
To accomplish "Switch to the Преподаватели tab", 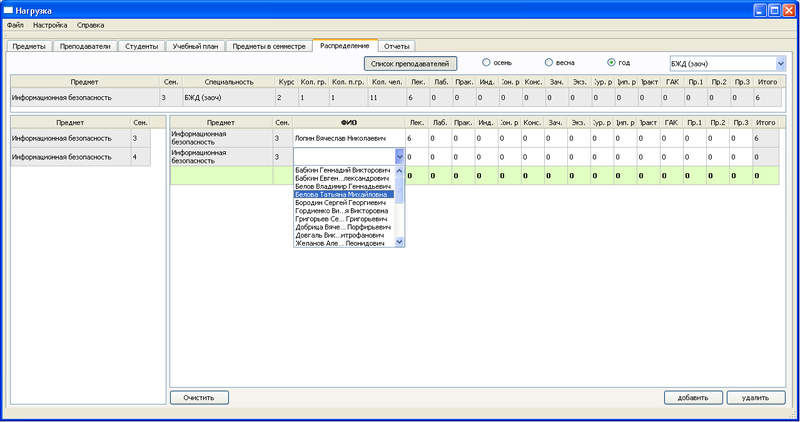I will tap(85, 46).
